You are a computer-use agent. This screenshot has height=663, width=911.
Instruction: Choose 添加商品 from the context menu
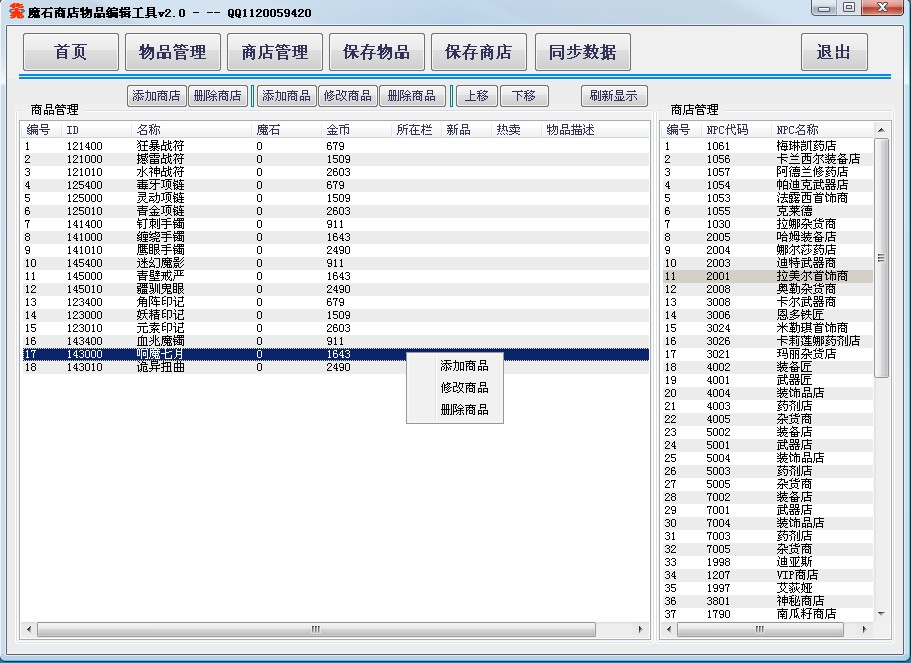click(464, 366)
